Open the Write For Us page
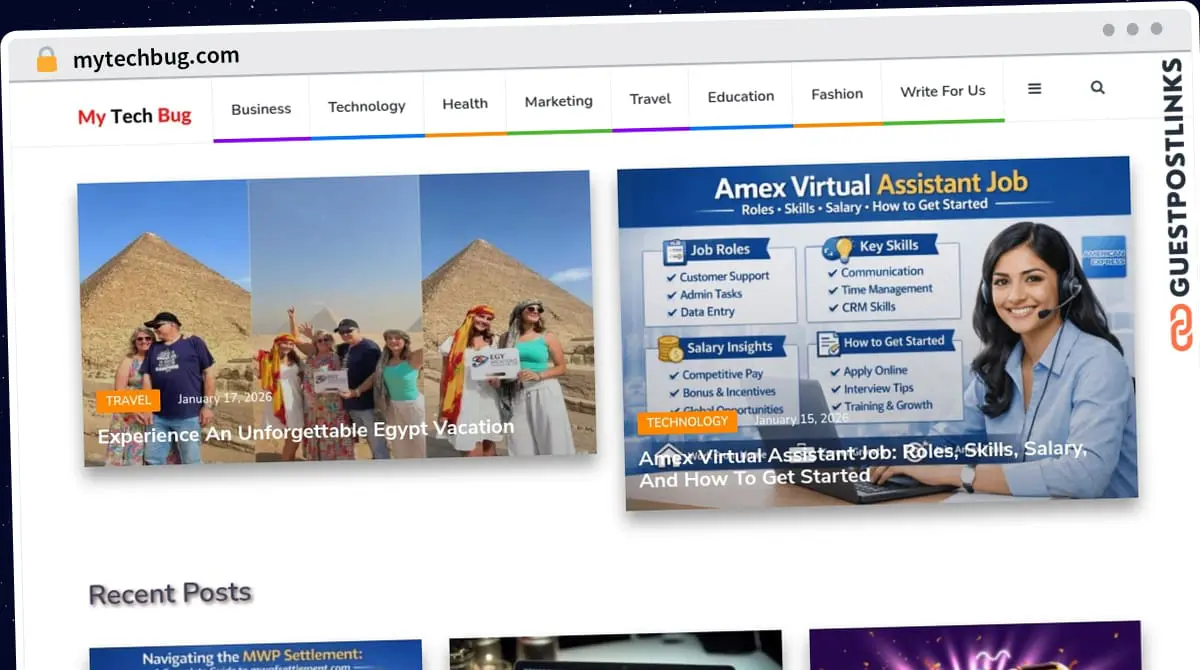This screenshot has width=1200, height=670. [x=943, y=91]
